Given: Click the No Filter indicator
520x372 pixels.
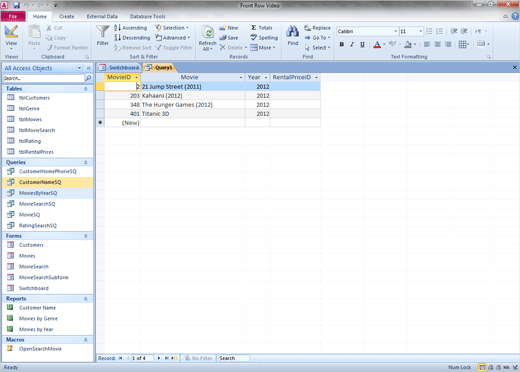Looking at the screenshot, I should [199, 358].
